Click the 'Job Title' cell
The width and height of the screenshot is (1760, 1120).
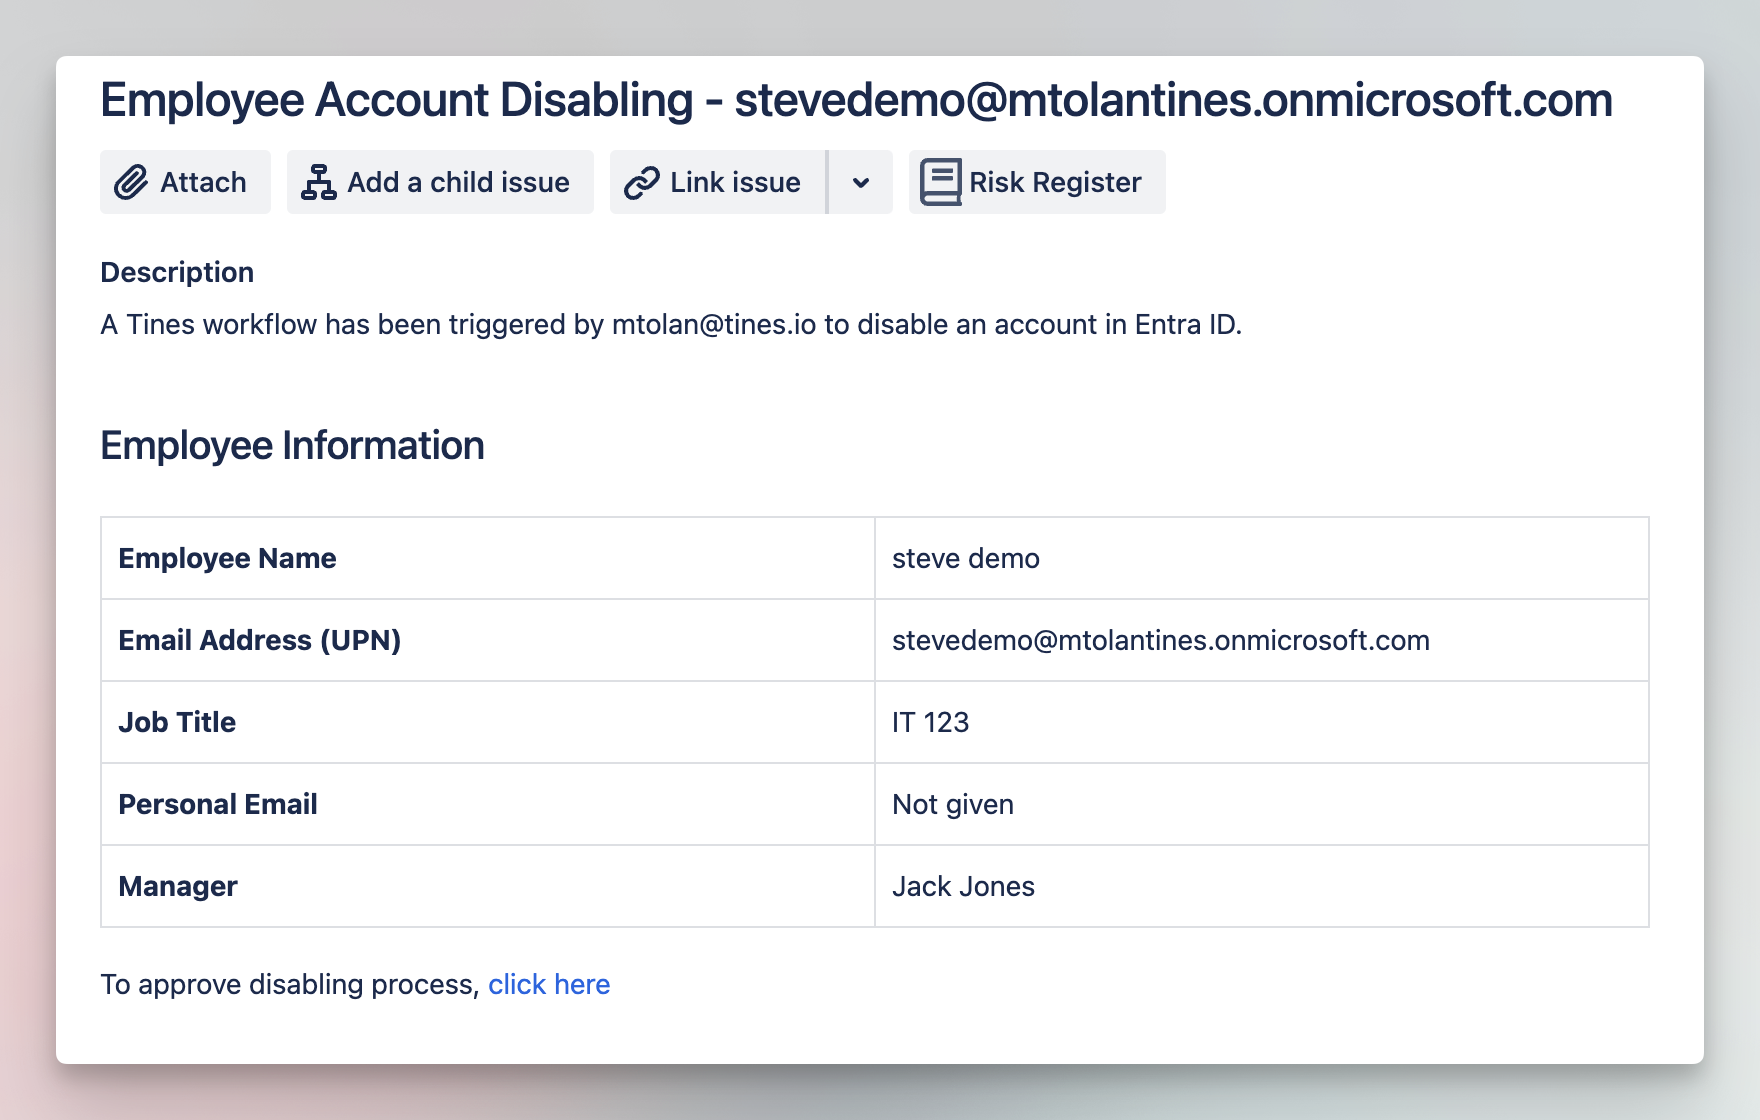pos(488,722)
